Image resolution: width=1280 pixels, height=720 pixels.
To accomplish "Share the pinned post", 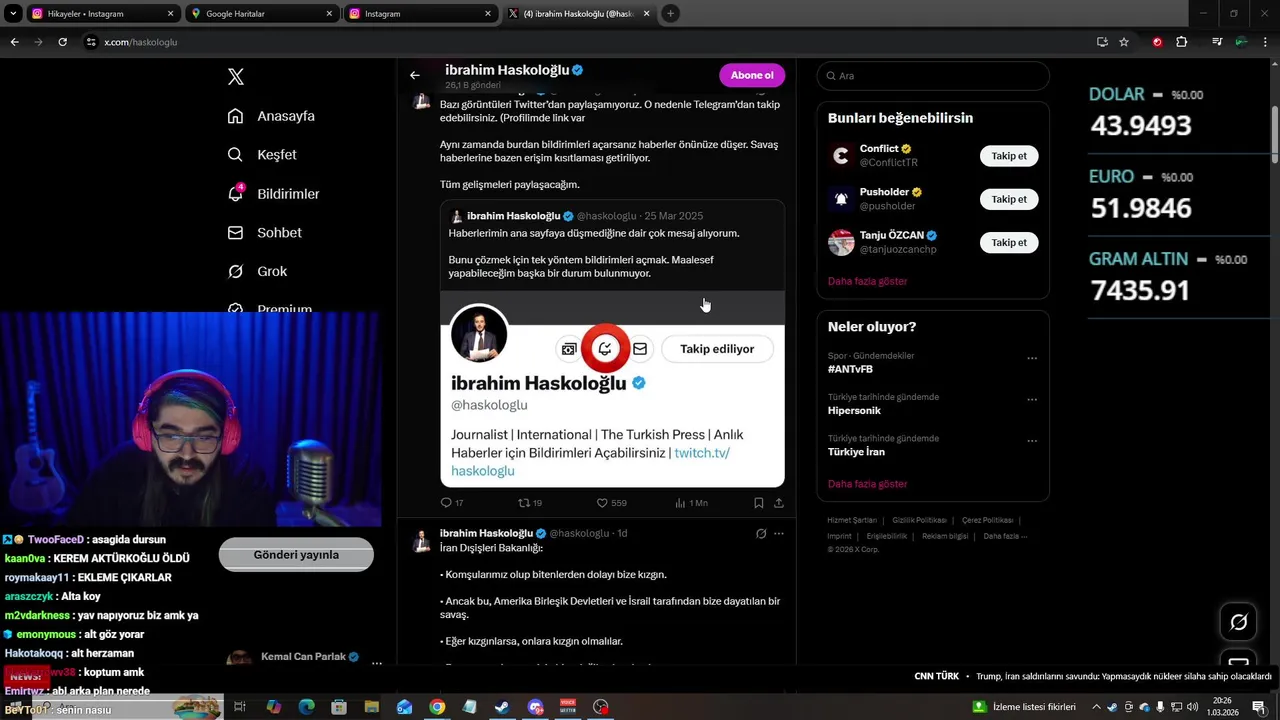I will [x=779, y=503].
